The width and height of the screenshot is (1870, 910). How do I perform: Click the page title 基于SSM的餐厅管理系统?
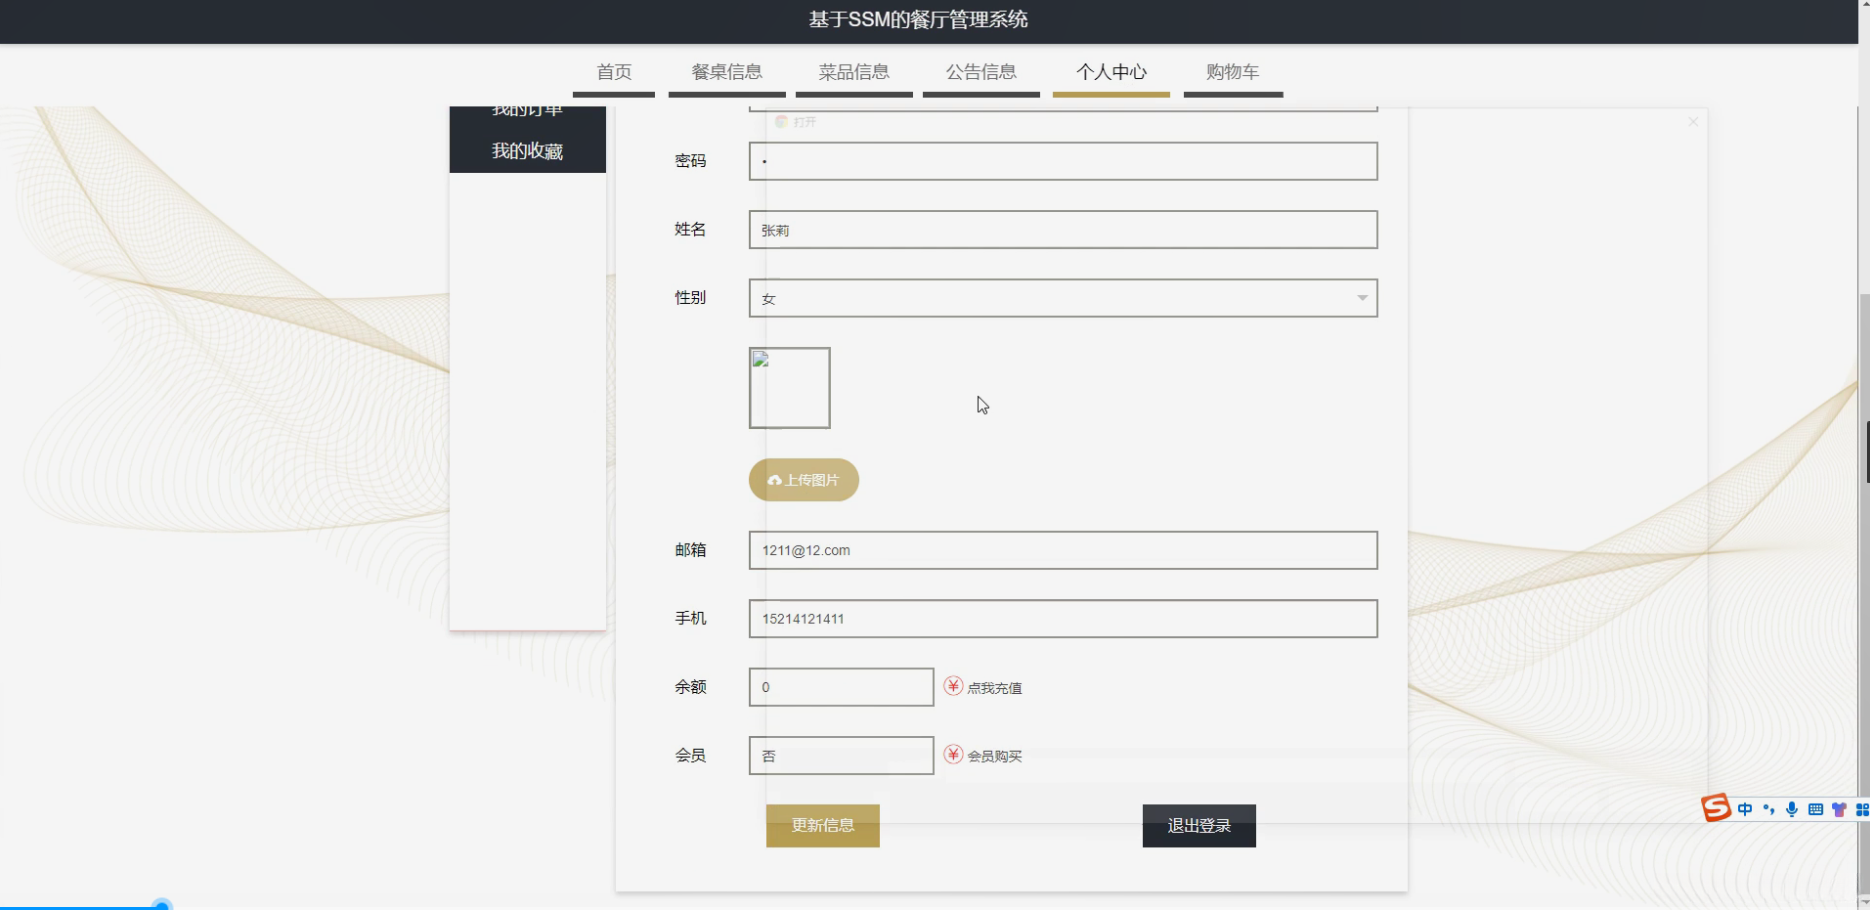(x=918, y=20)
